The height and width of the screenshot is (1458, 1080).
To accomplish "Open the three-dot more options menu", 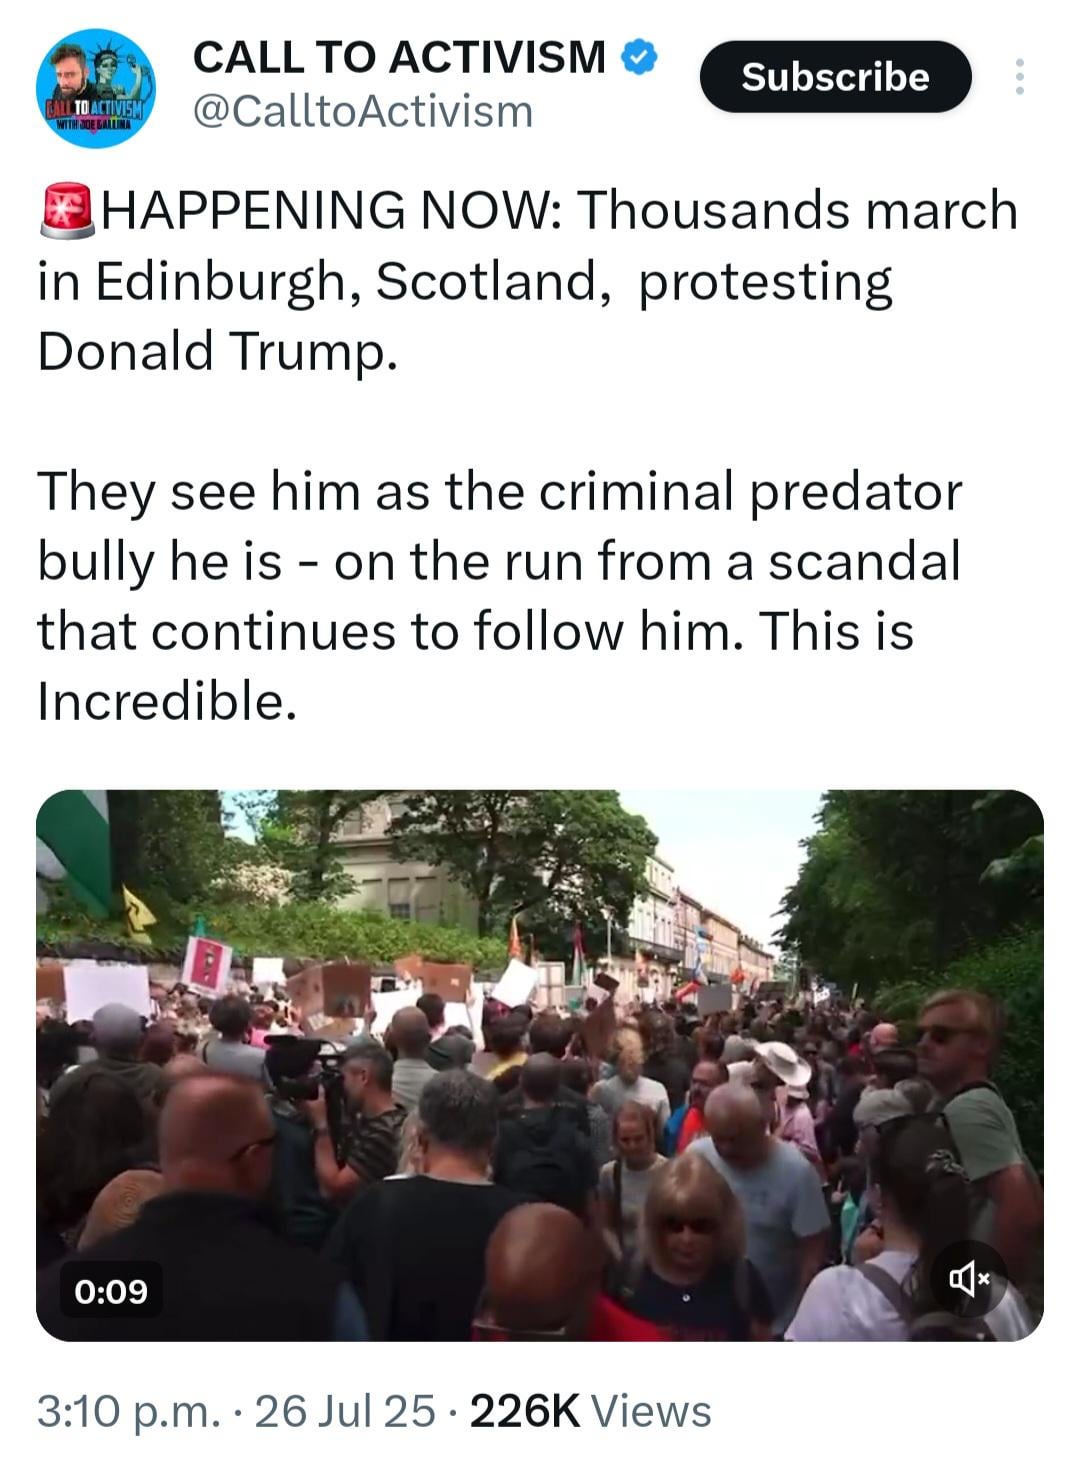I will click(1019, 77).
